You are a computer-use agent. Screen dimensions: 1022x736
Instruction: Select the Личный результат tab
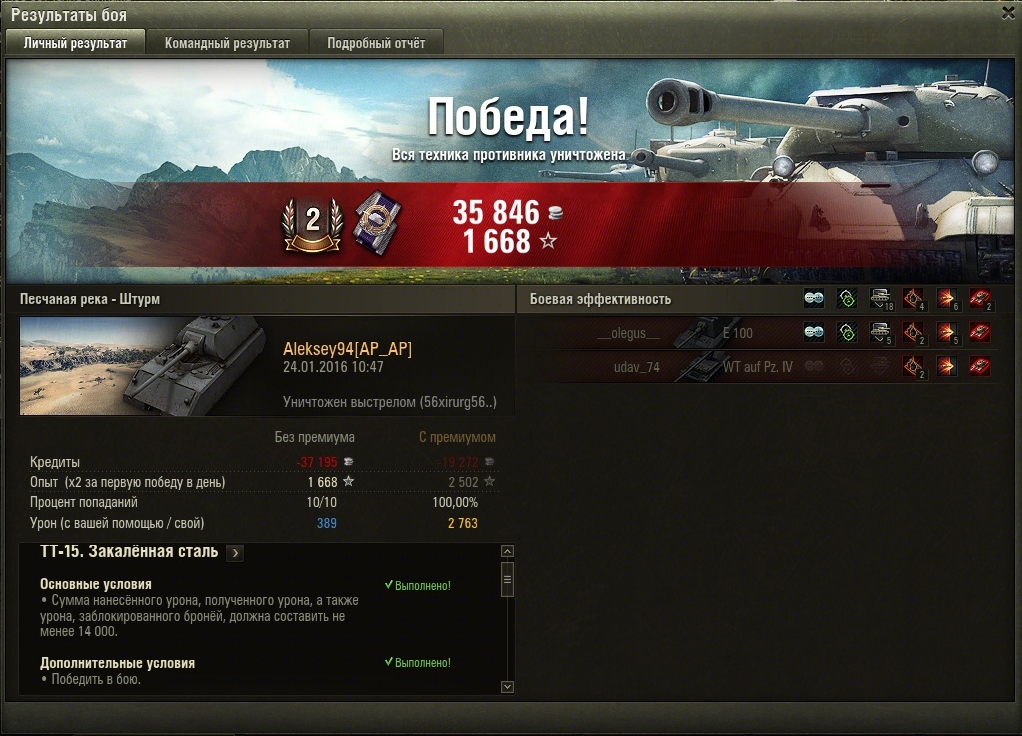(76, 43)
